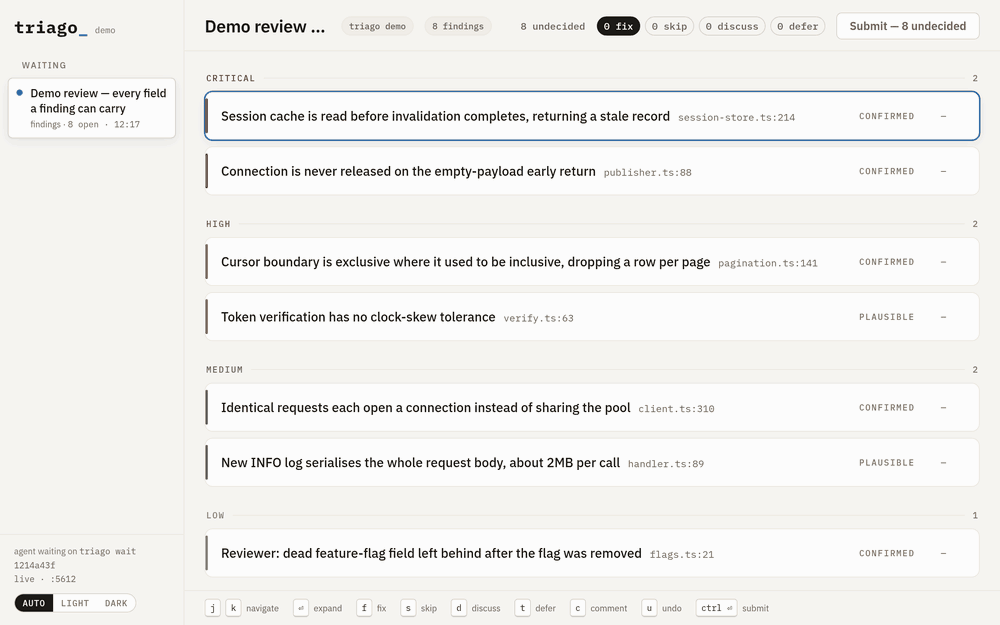Select Demo review session in WAITING list
Viewport: 1000px width, 625px height.
tap(91, 108)
